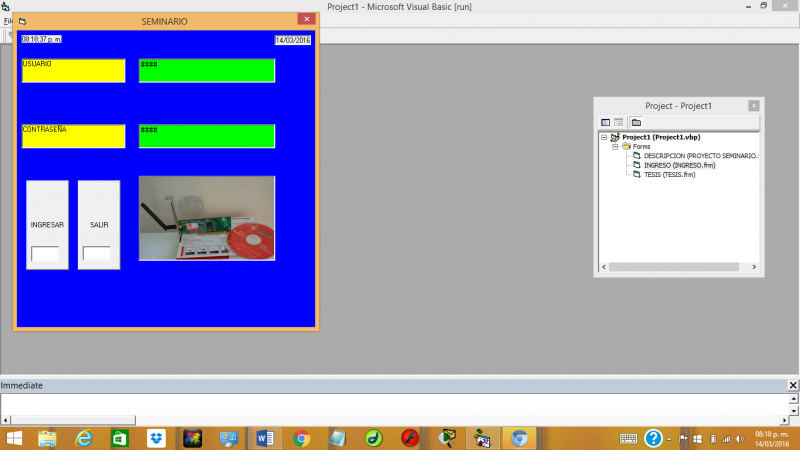Collapse the Forms folder node
This screenshot has height=450, width=800.
coord(615,146)
